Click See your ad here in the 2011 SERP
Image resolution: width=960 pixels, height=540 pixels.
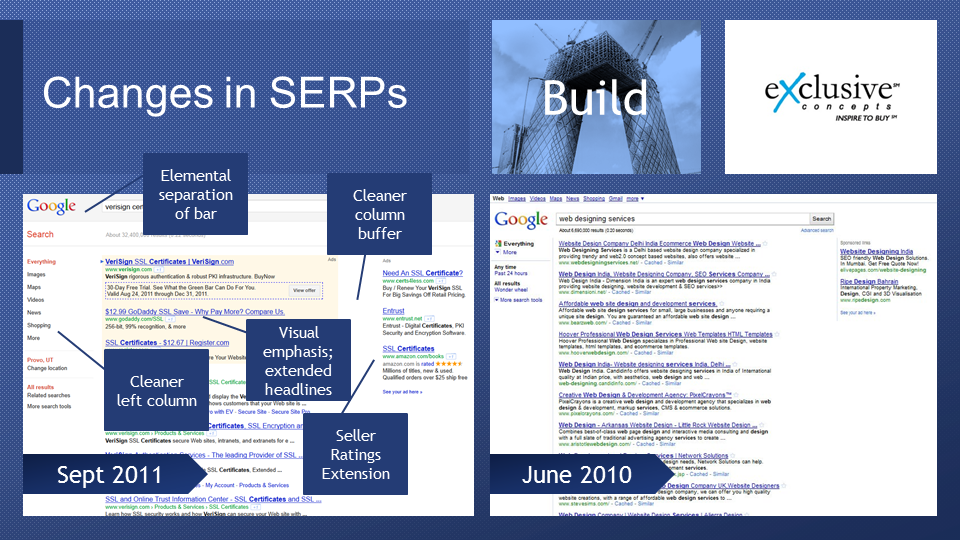pyautogui.click(x=402, y=392)
